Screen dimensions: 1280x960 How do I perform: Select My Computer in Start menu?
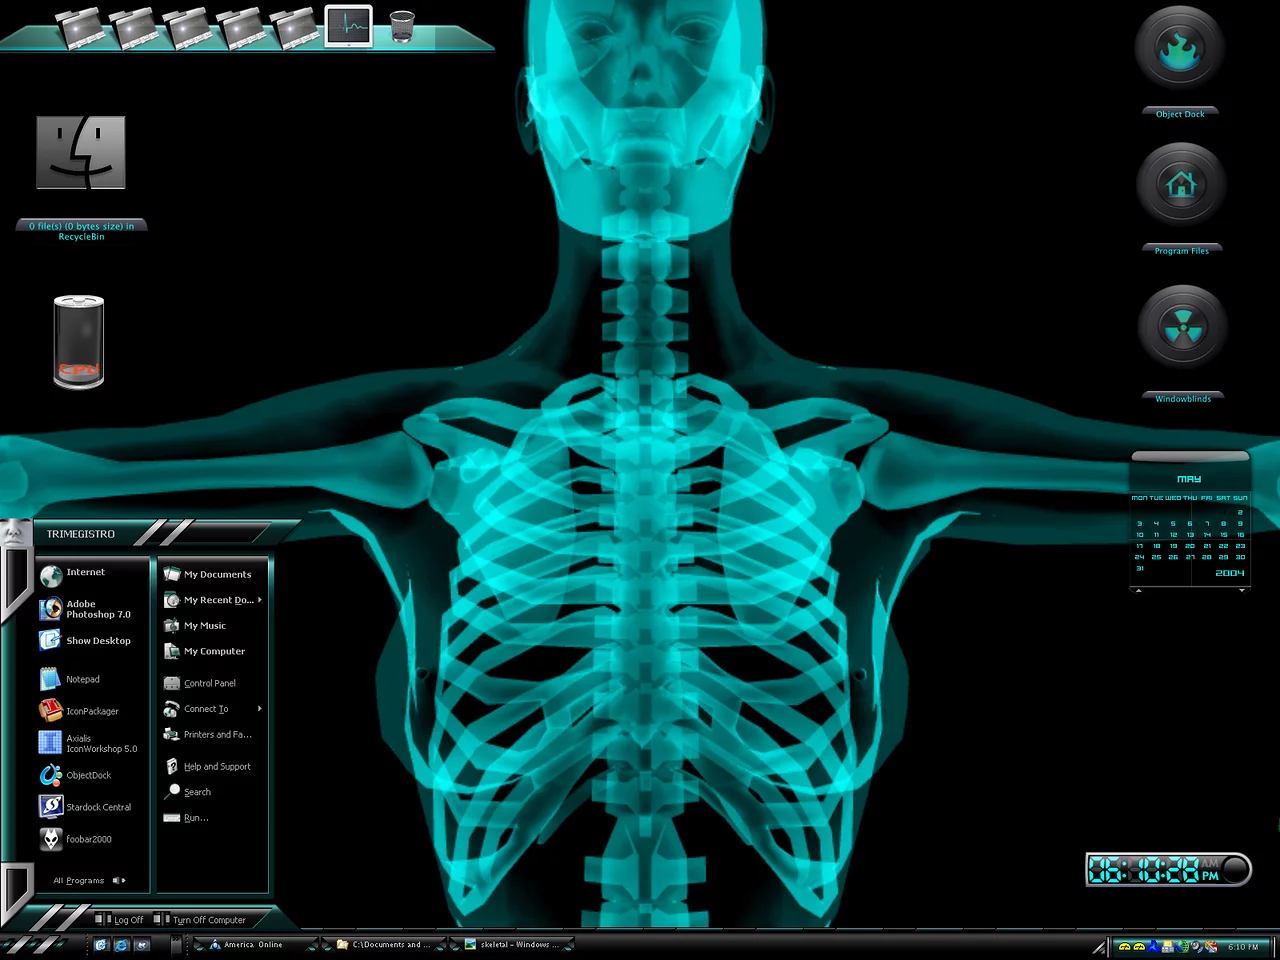click(213, 651)
